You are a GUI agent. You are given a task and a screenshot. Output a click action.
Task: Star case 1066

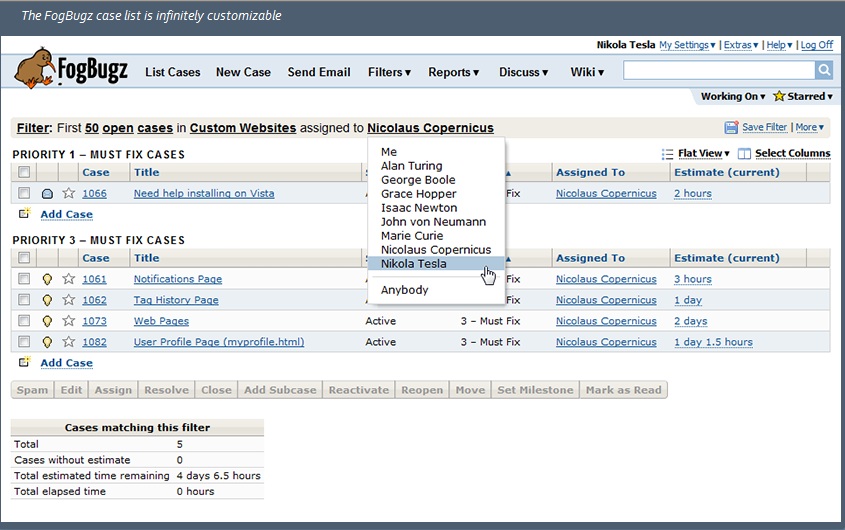(x=68, y=193)
